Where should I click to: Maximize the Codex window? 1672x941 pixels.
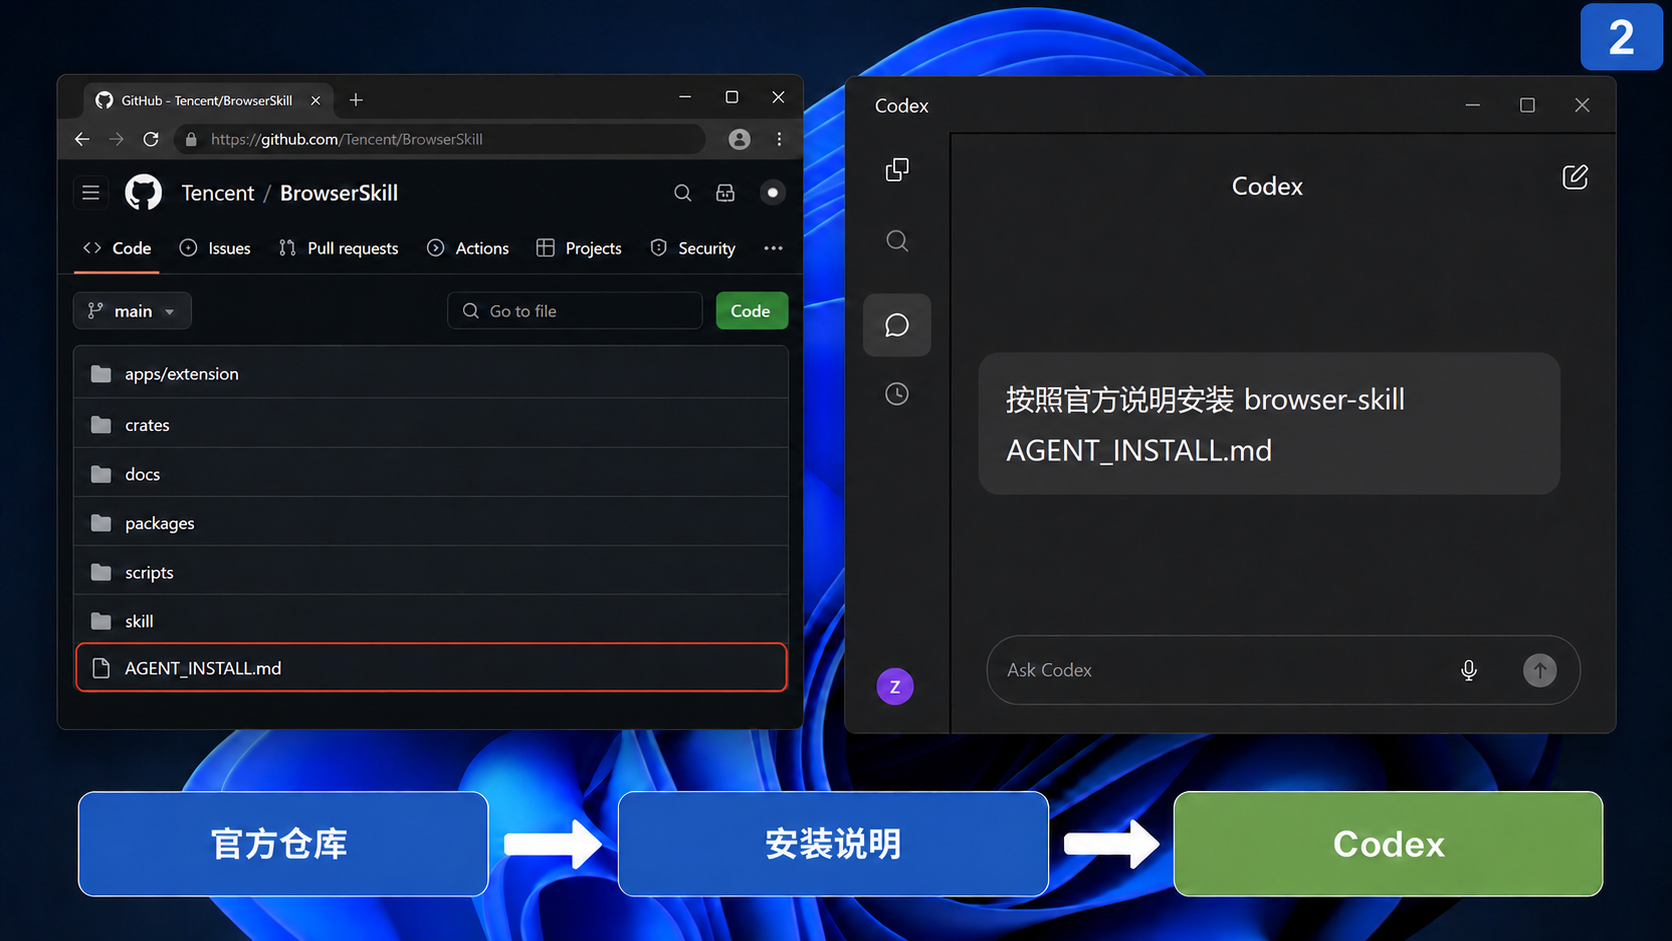pos(1527,105)
